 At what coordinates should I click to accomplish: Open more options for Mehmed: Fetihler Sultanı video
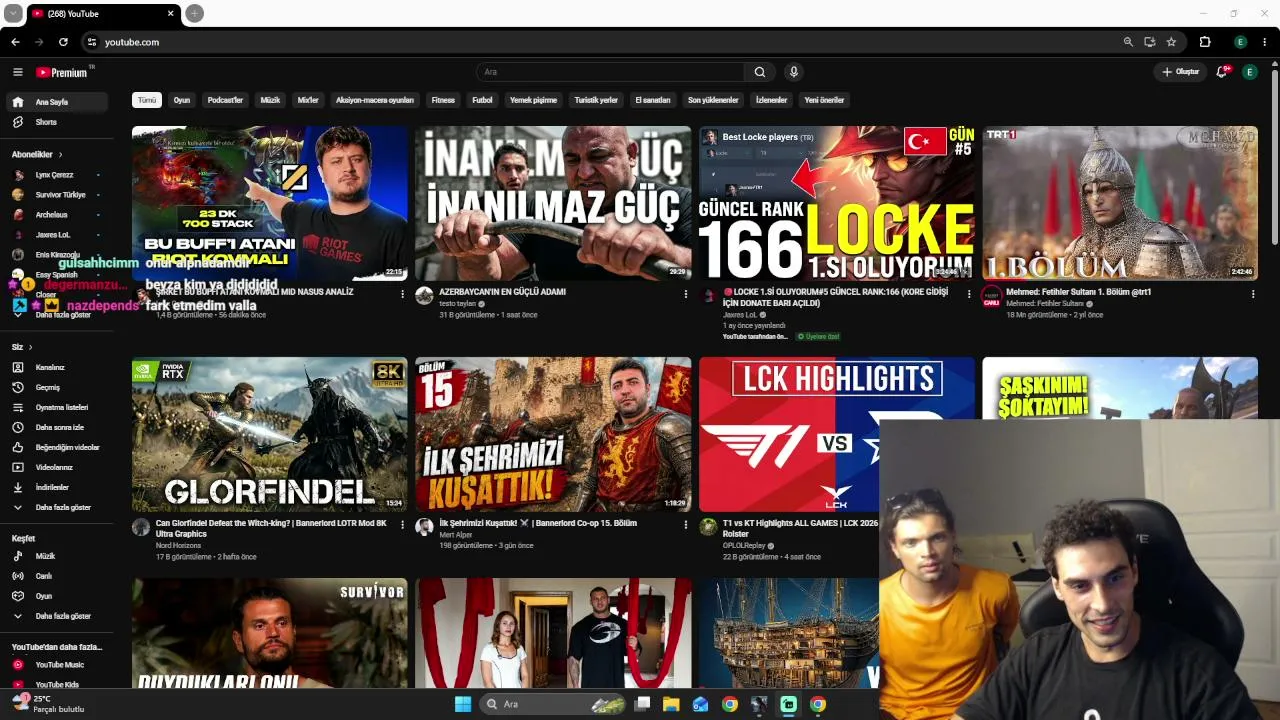(x=1253, y=294)
